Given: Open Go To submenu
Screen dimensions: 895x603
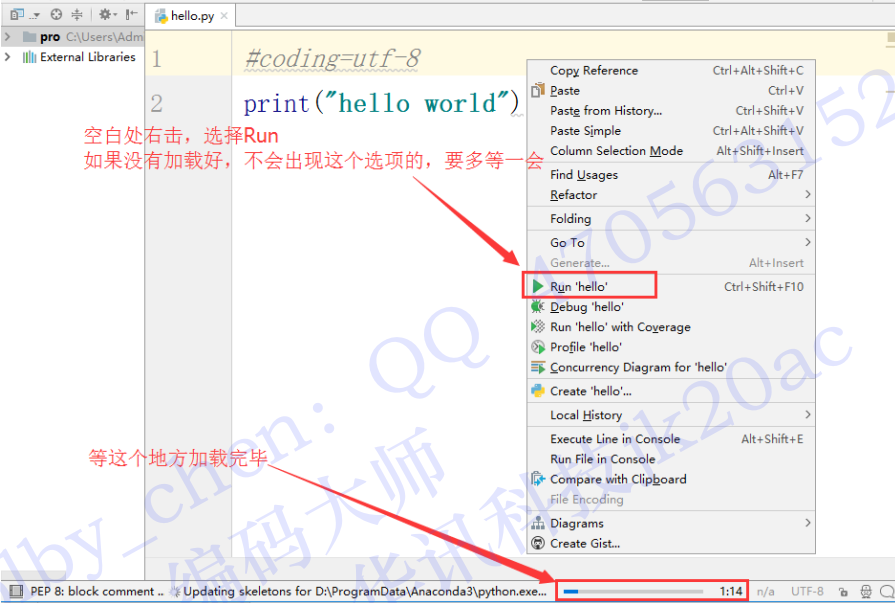Looking at the screenshot, I should point(671,243).
